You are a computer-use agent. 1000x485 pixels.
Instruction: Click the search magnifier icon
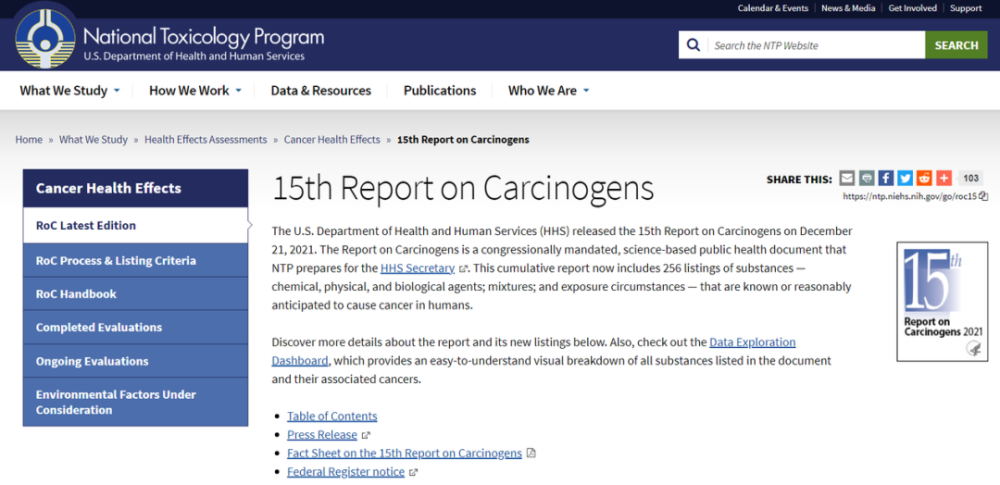(x=693, y=45)
